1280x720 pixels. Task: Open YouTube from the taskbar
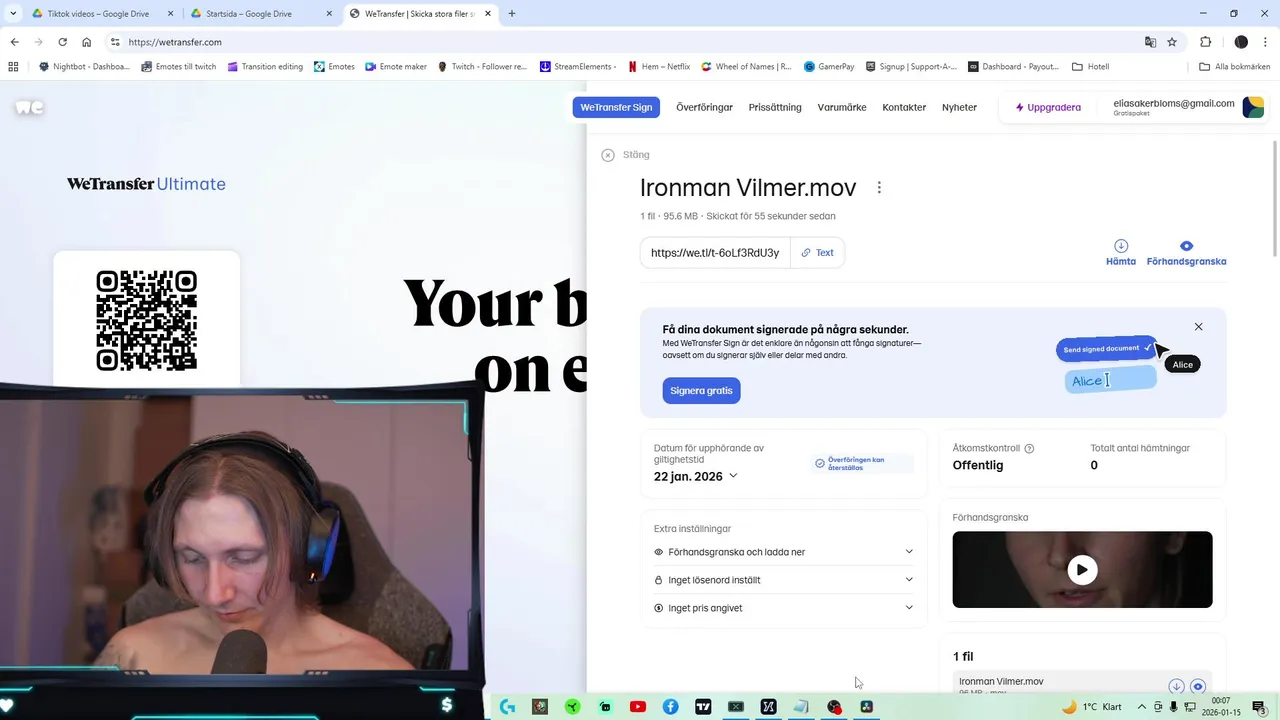point(638,707)
